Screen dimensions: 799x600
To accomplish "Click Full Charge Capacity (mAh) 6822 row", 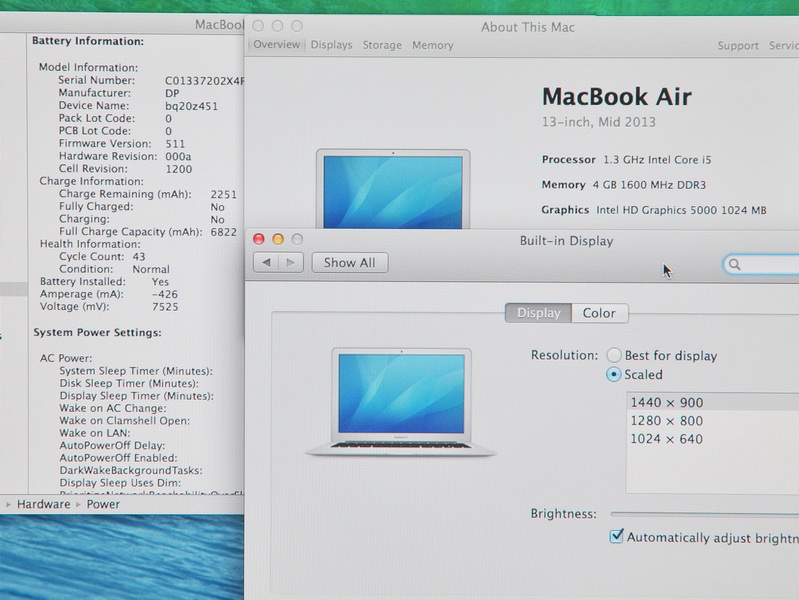I will (148, 231).
